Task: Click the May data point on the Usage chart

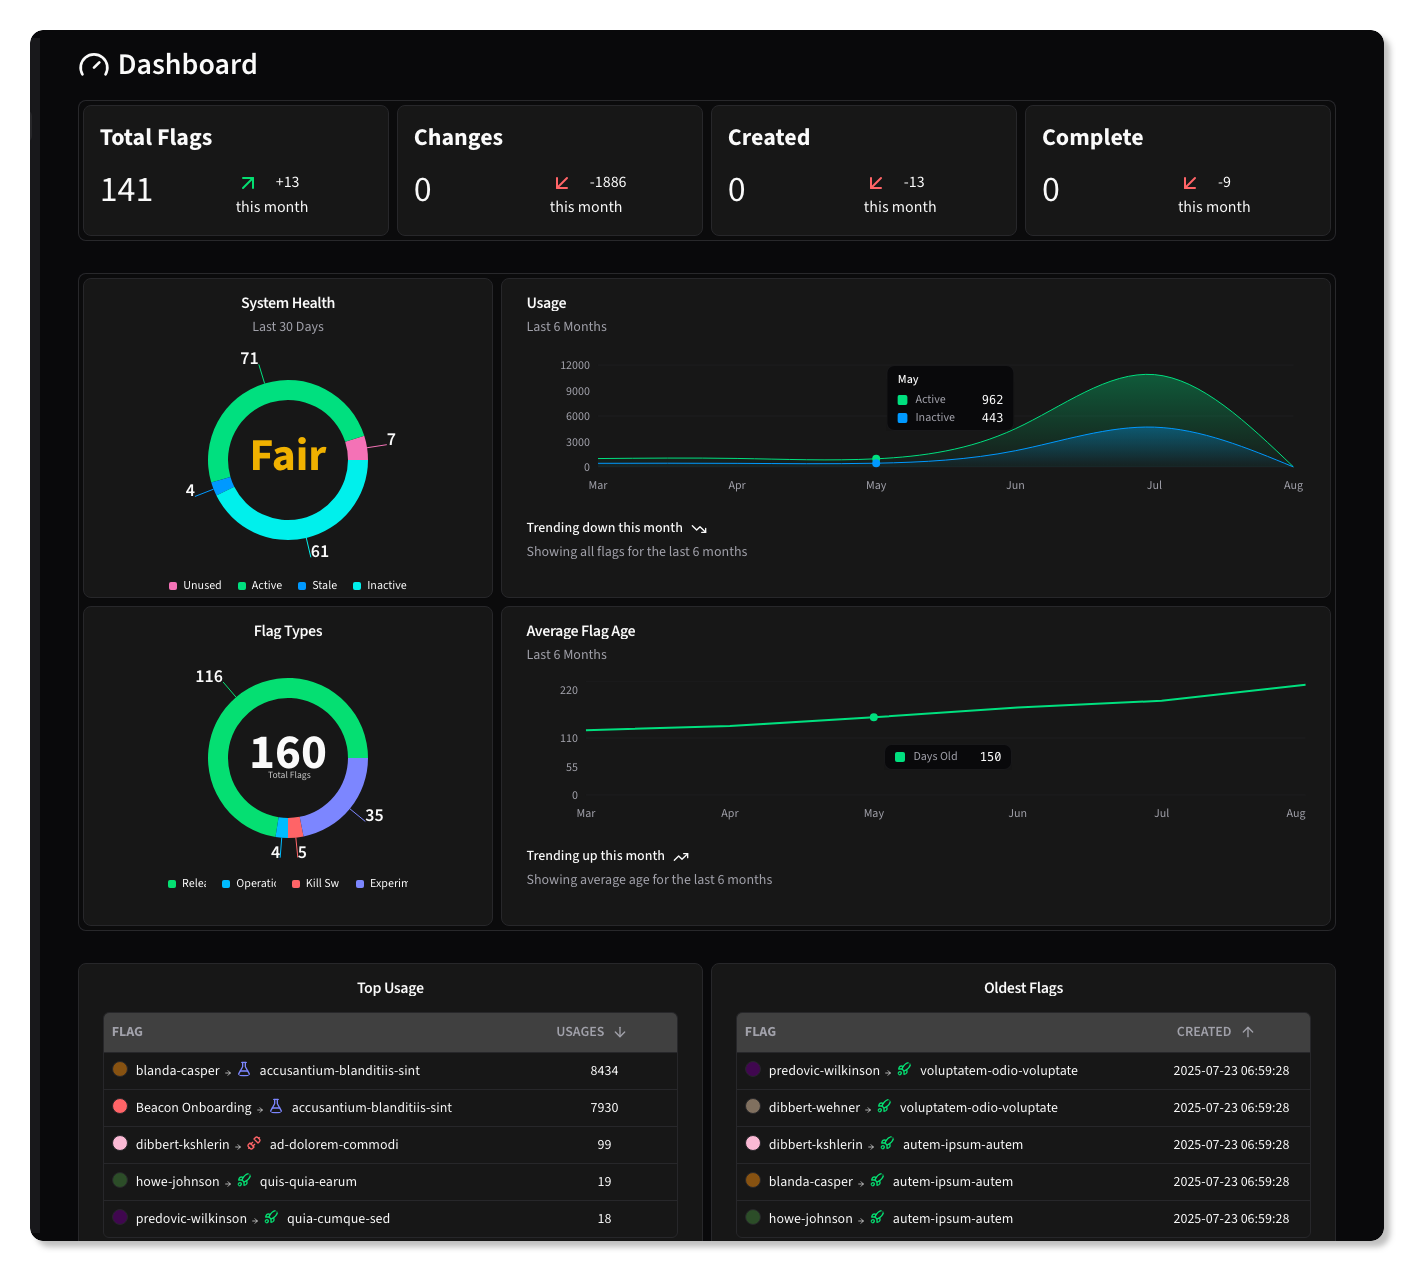Action: (876, 461)
